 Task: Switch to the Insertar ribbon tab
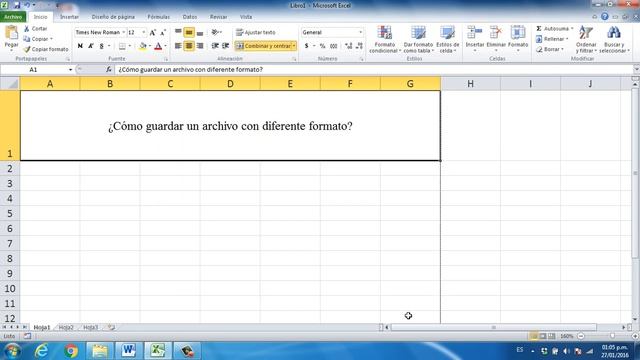pos(69,17)
